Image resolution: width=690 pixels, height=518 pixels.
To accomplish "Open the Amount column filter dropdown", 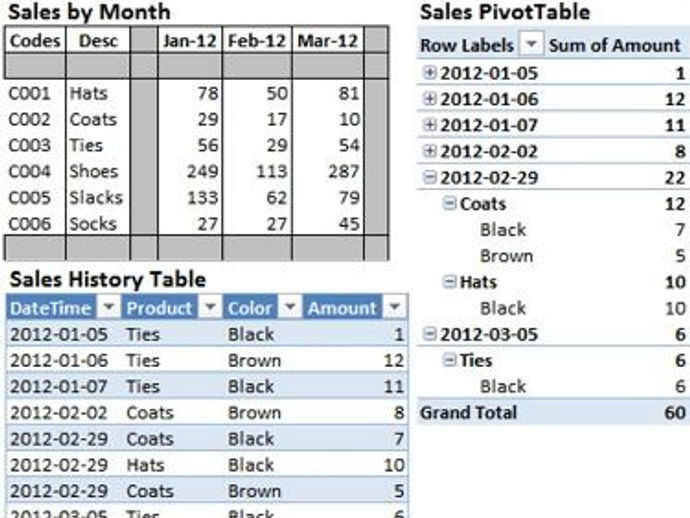I will (x=394, y=307).
